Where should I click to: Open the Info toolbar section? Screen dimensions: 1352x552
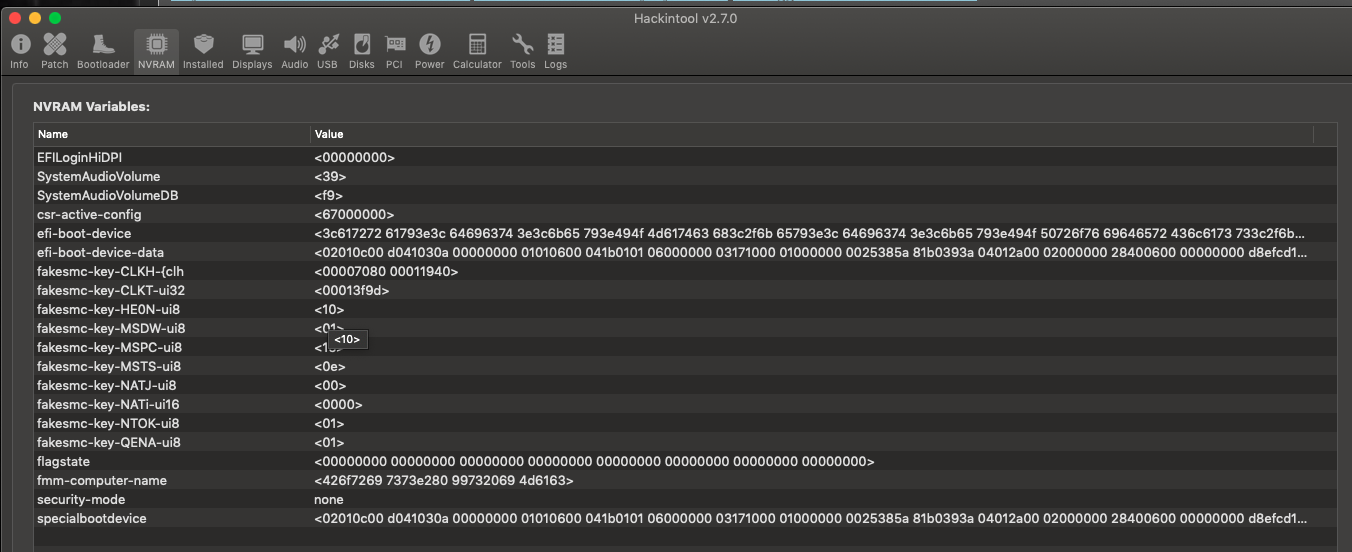click(19, 51)
